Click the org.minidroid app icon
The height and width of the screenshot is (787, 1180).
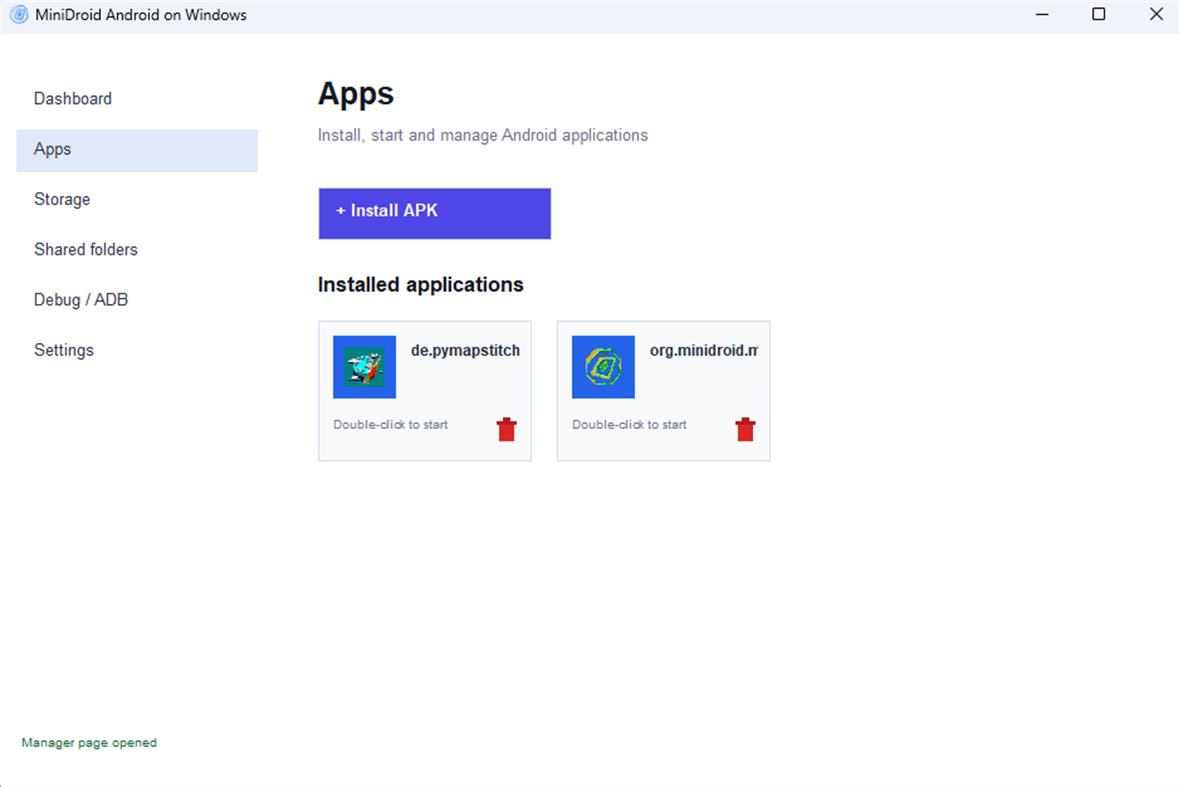click(603, 367)
